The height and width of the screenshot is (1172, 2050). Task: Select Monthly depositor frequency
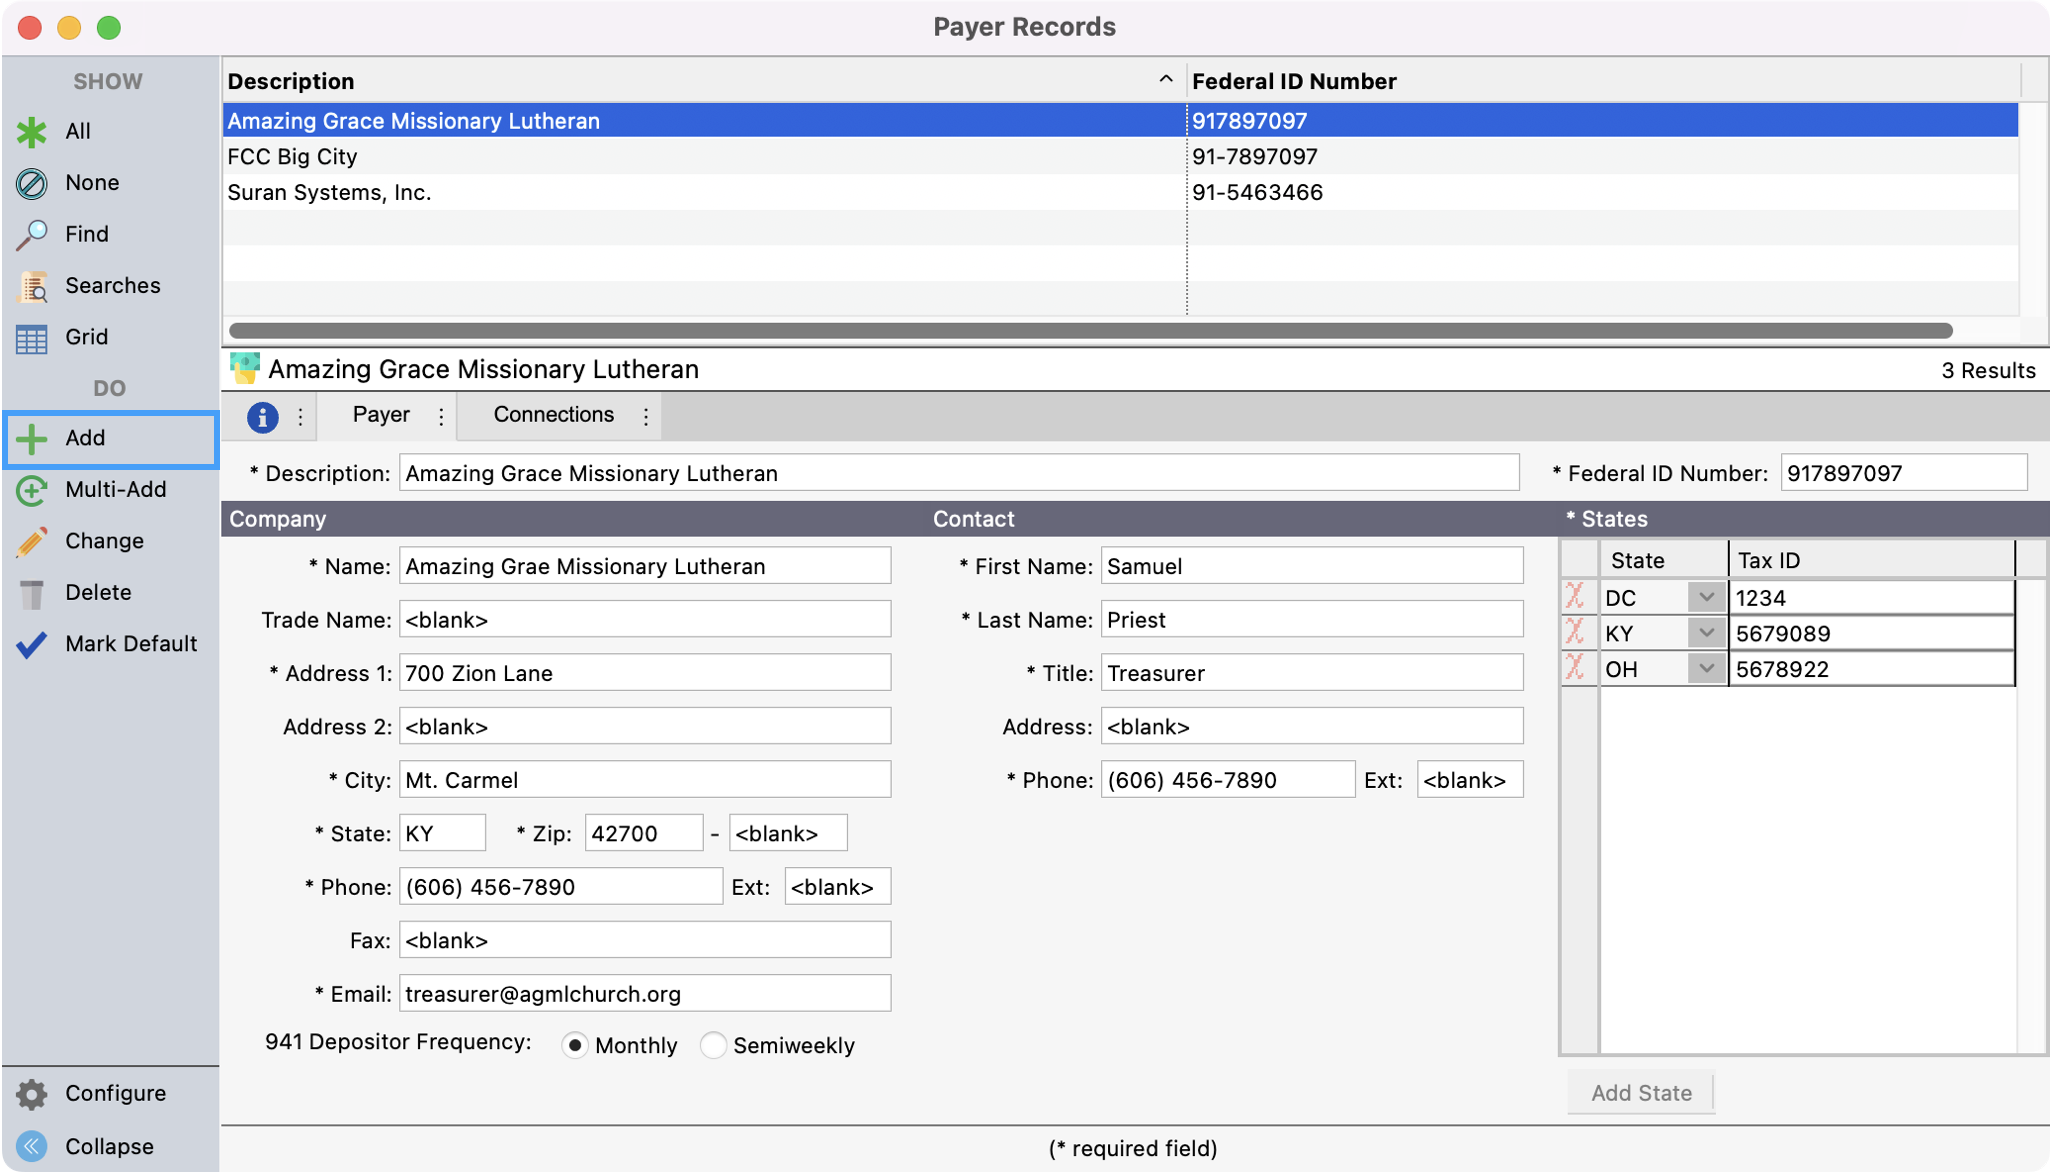click(575, 1045)
